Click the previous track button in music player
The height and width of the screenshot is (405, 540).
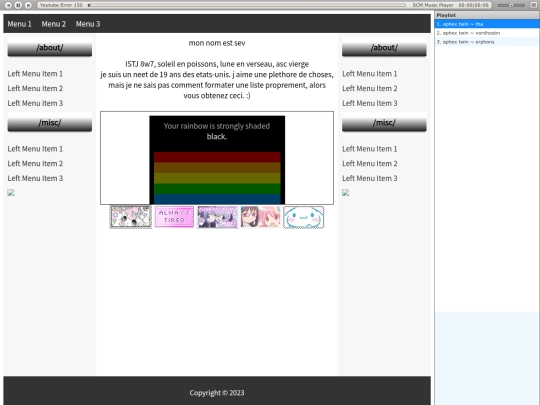(9, 5)
